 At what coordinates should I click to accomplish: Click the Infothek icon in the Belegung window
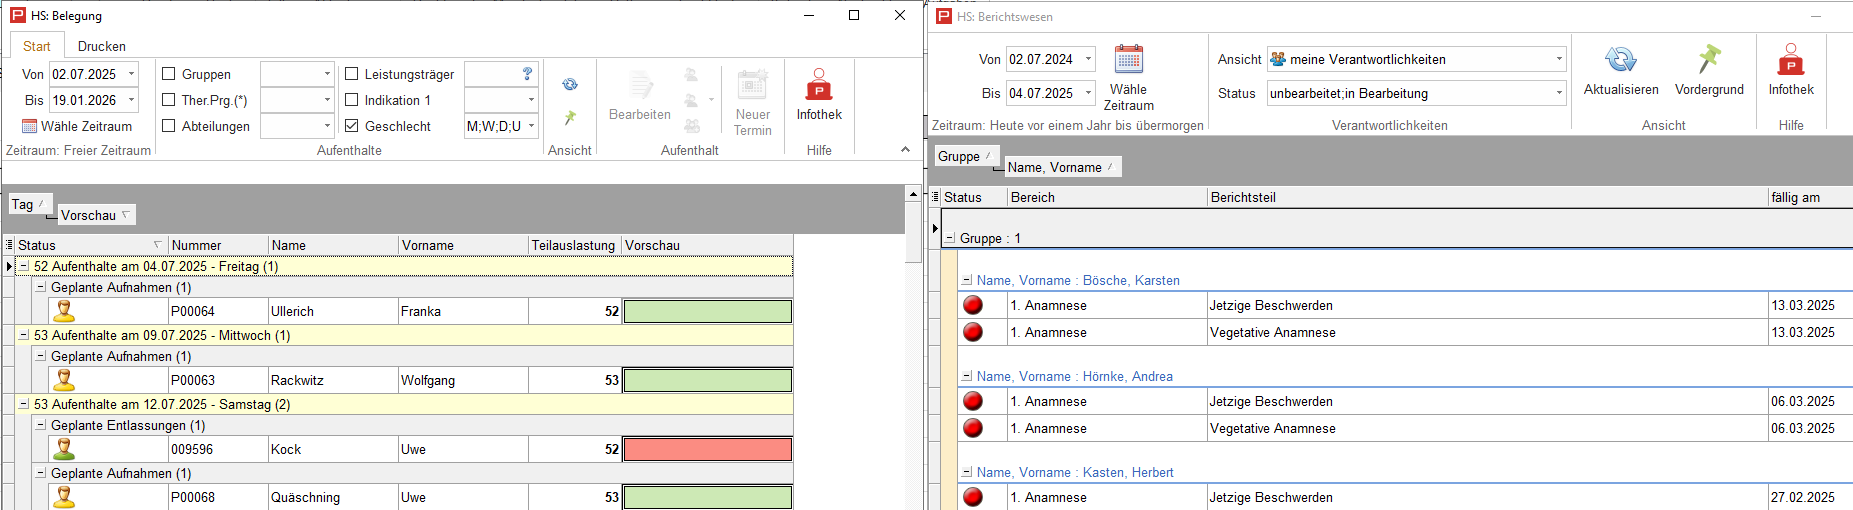[x=818, y=86]
